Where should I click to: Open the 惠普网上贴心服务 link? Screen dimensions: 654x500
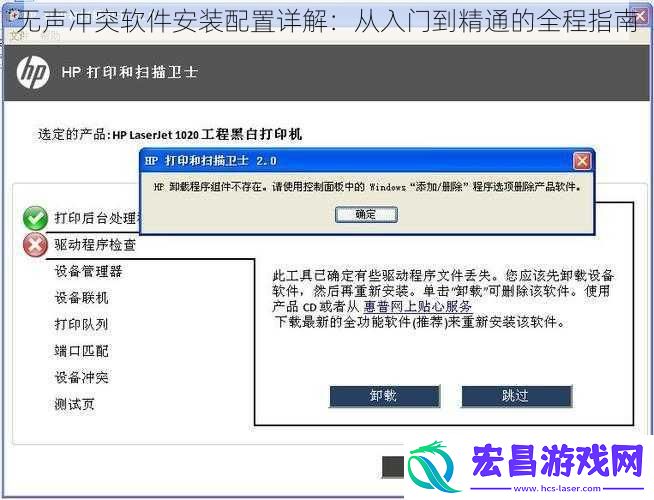418,307
